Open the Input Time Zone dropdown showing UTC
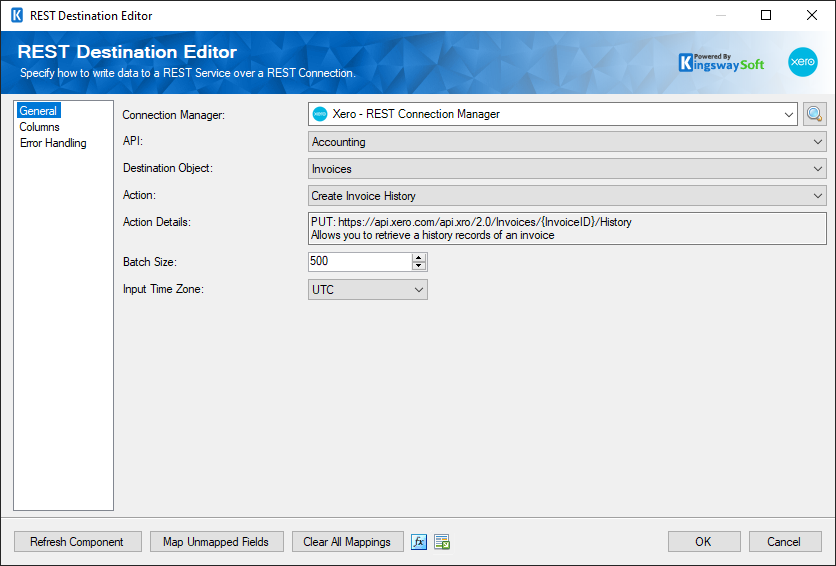Viewport: 836px width, 566px height. coord(367,289)
